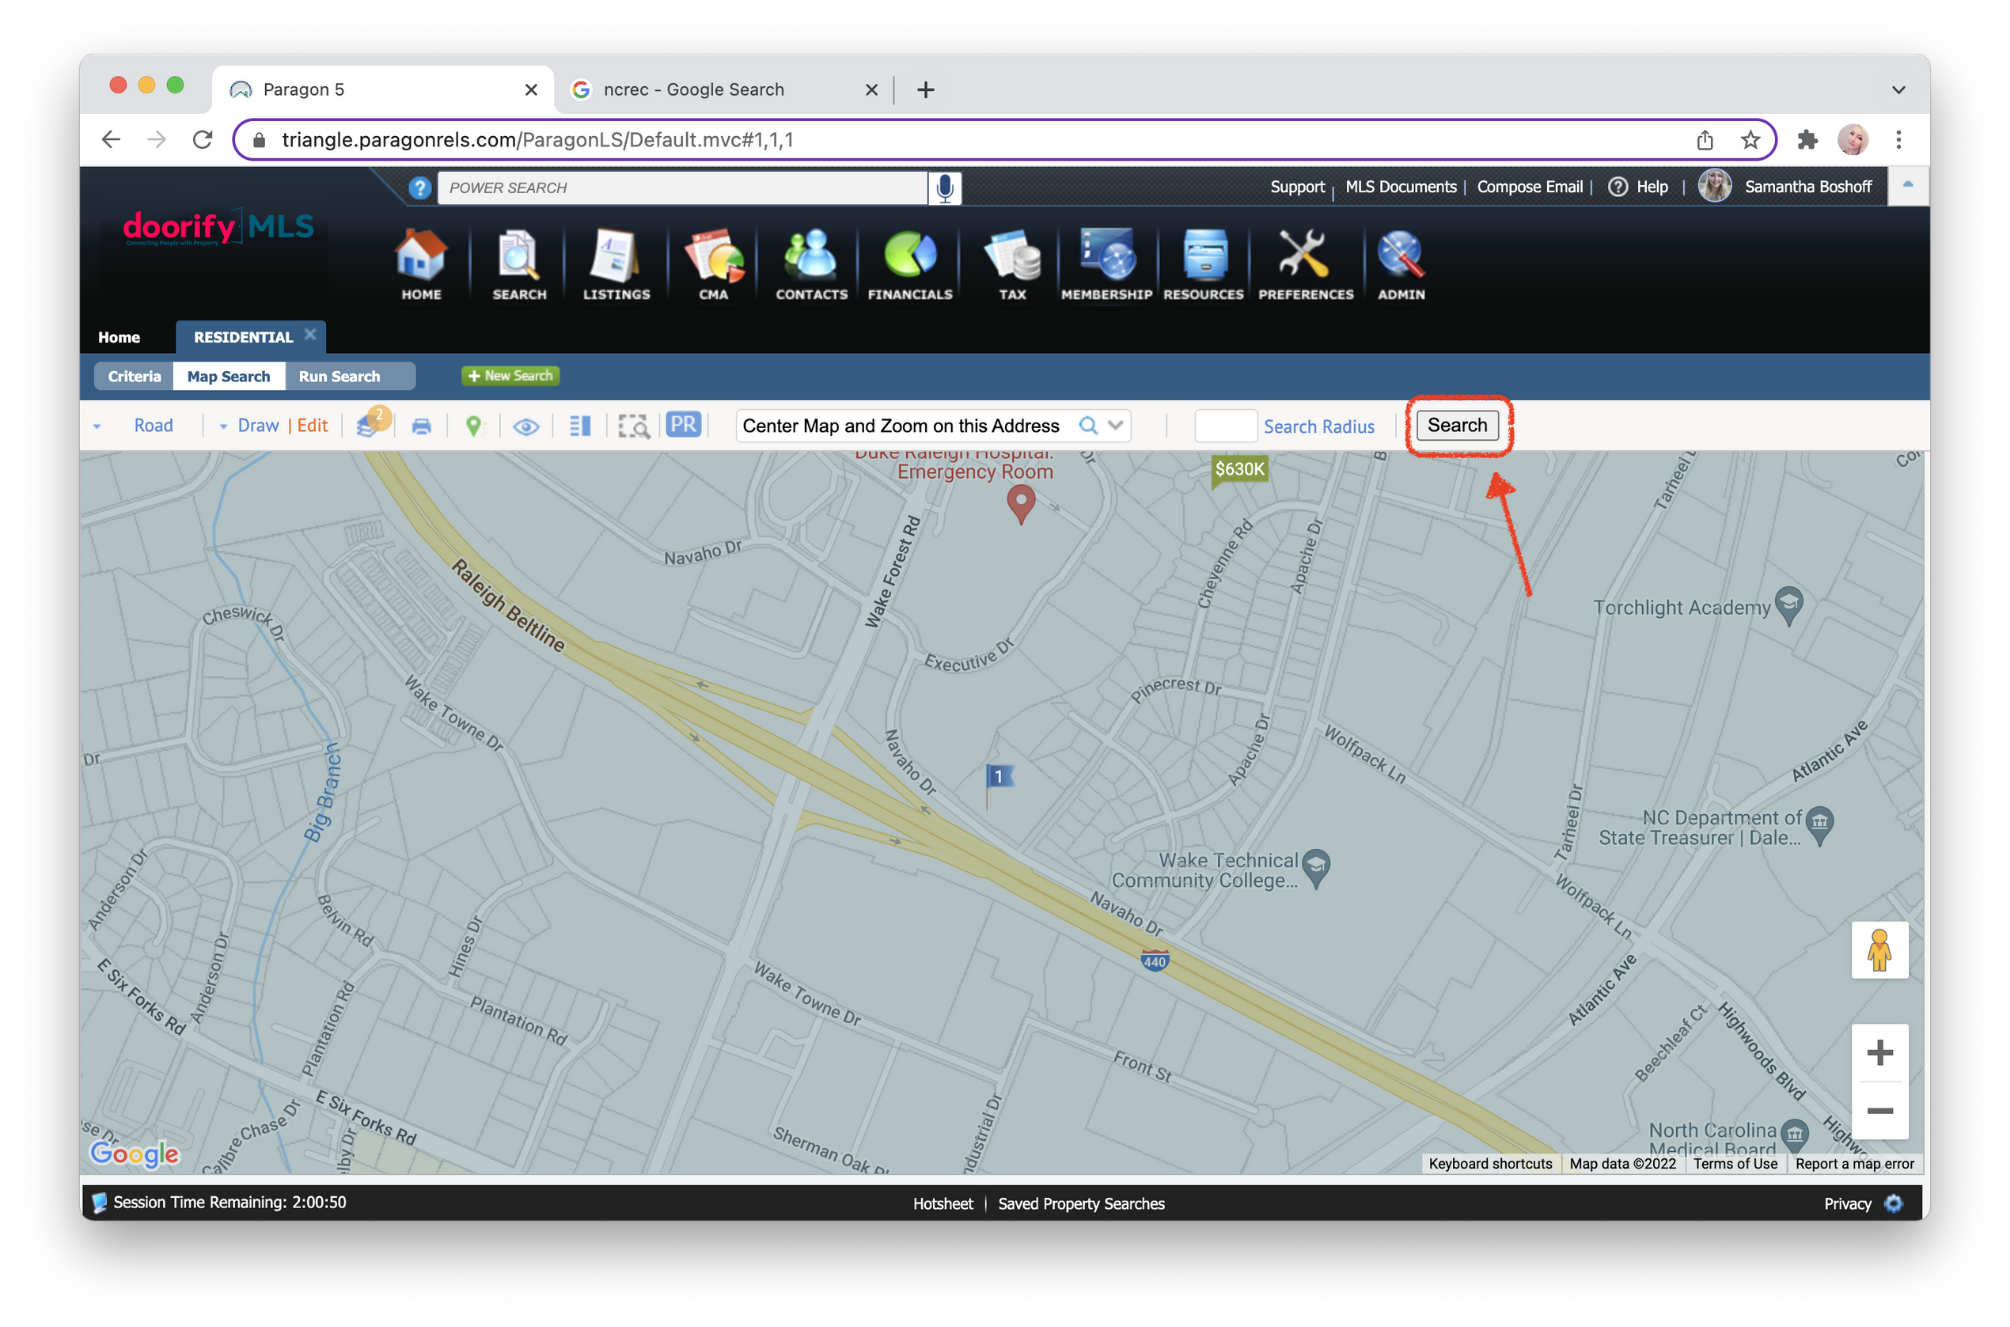This screenshot has height=1327, width=2010.
Task: Open the Home tab
Action: [119, 337]
